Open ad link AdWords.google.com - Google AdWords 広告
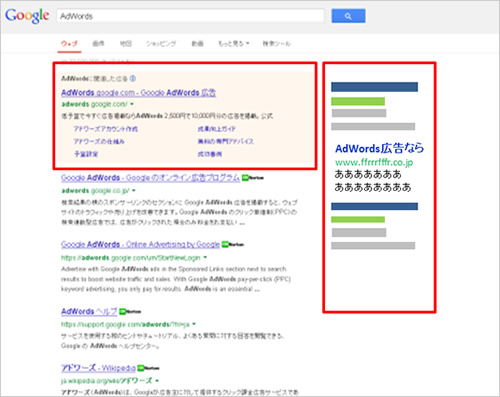Viewport: 500px width, 397px height. (x=139, y=92)
